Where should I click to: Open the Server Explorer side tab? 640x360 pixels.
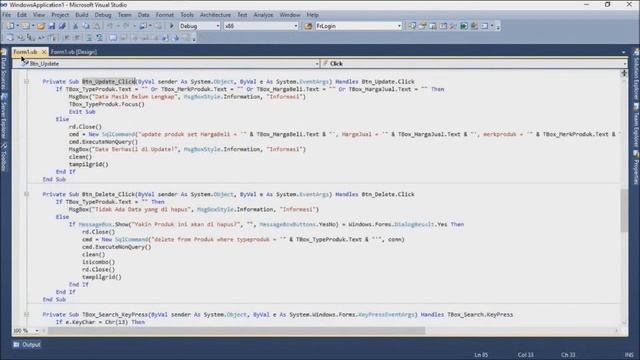coord(4,116)
